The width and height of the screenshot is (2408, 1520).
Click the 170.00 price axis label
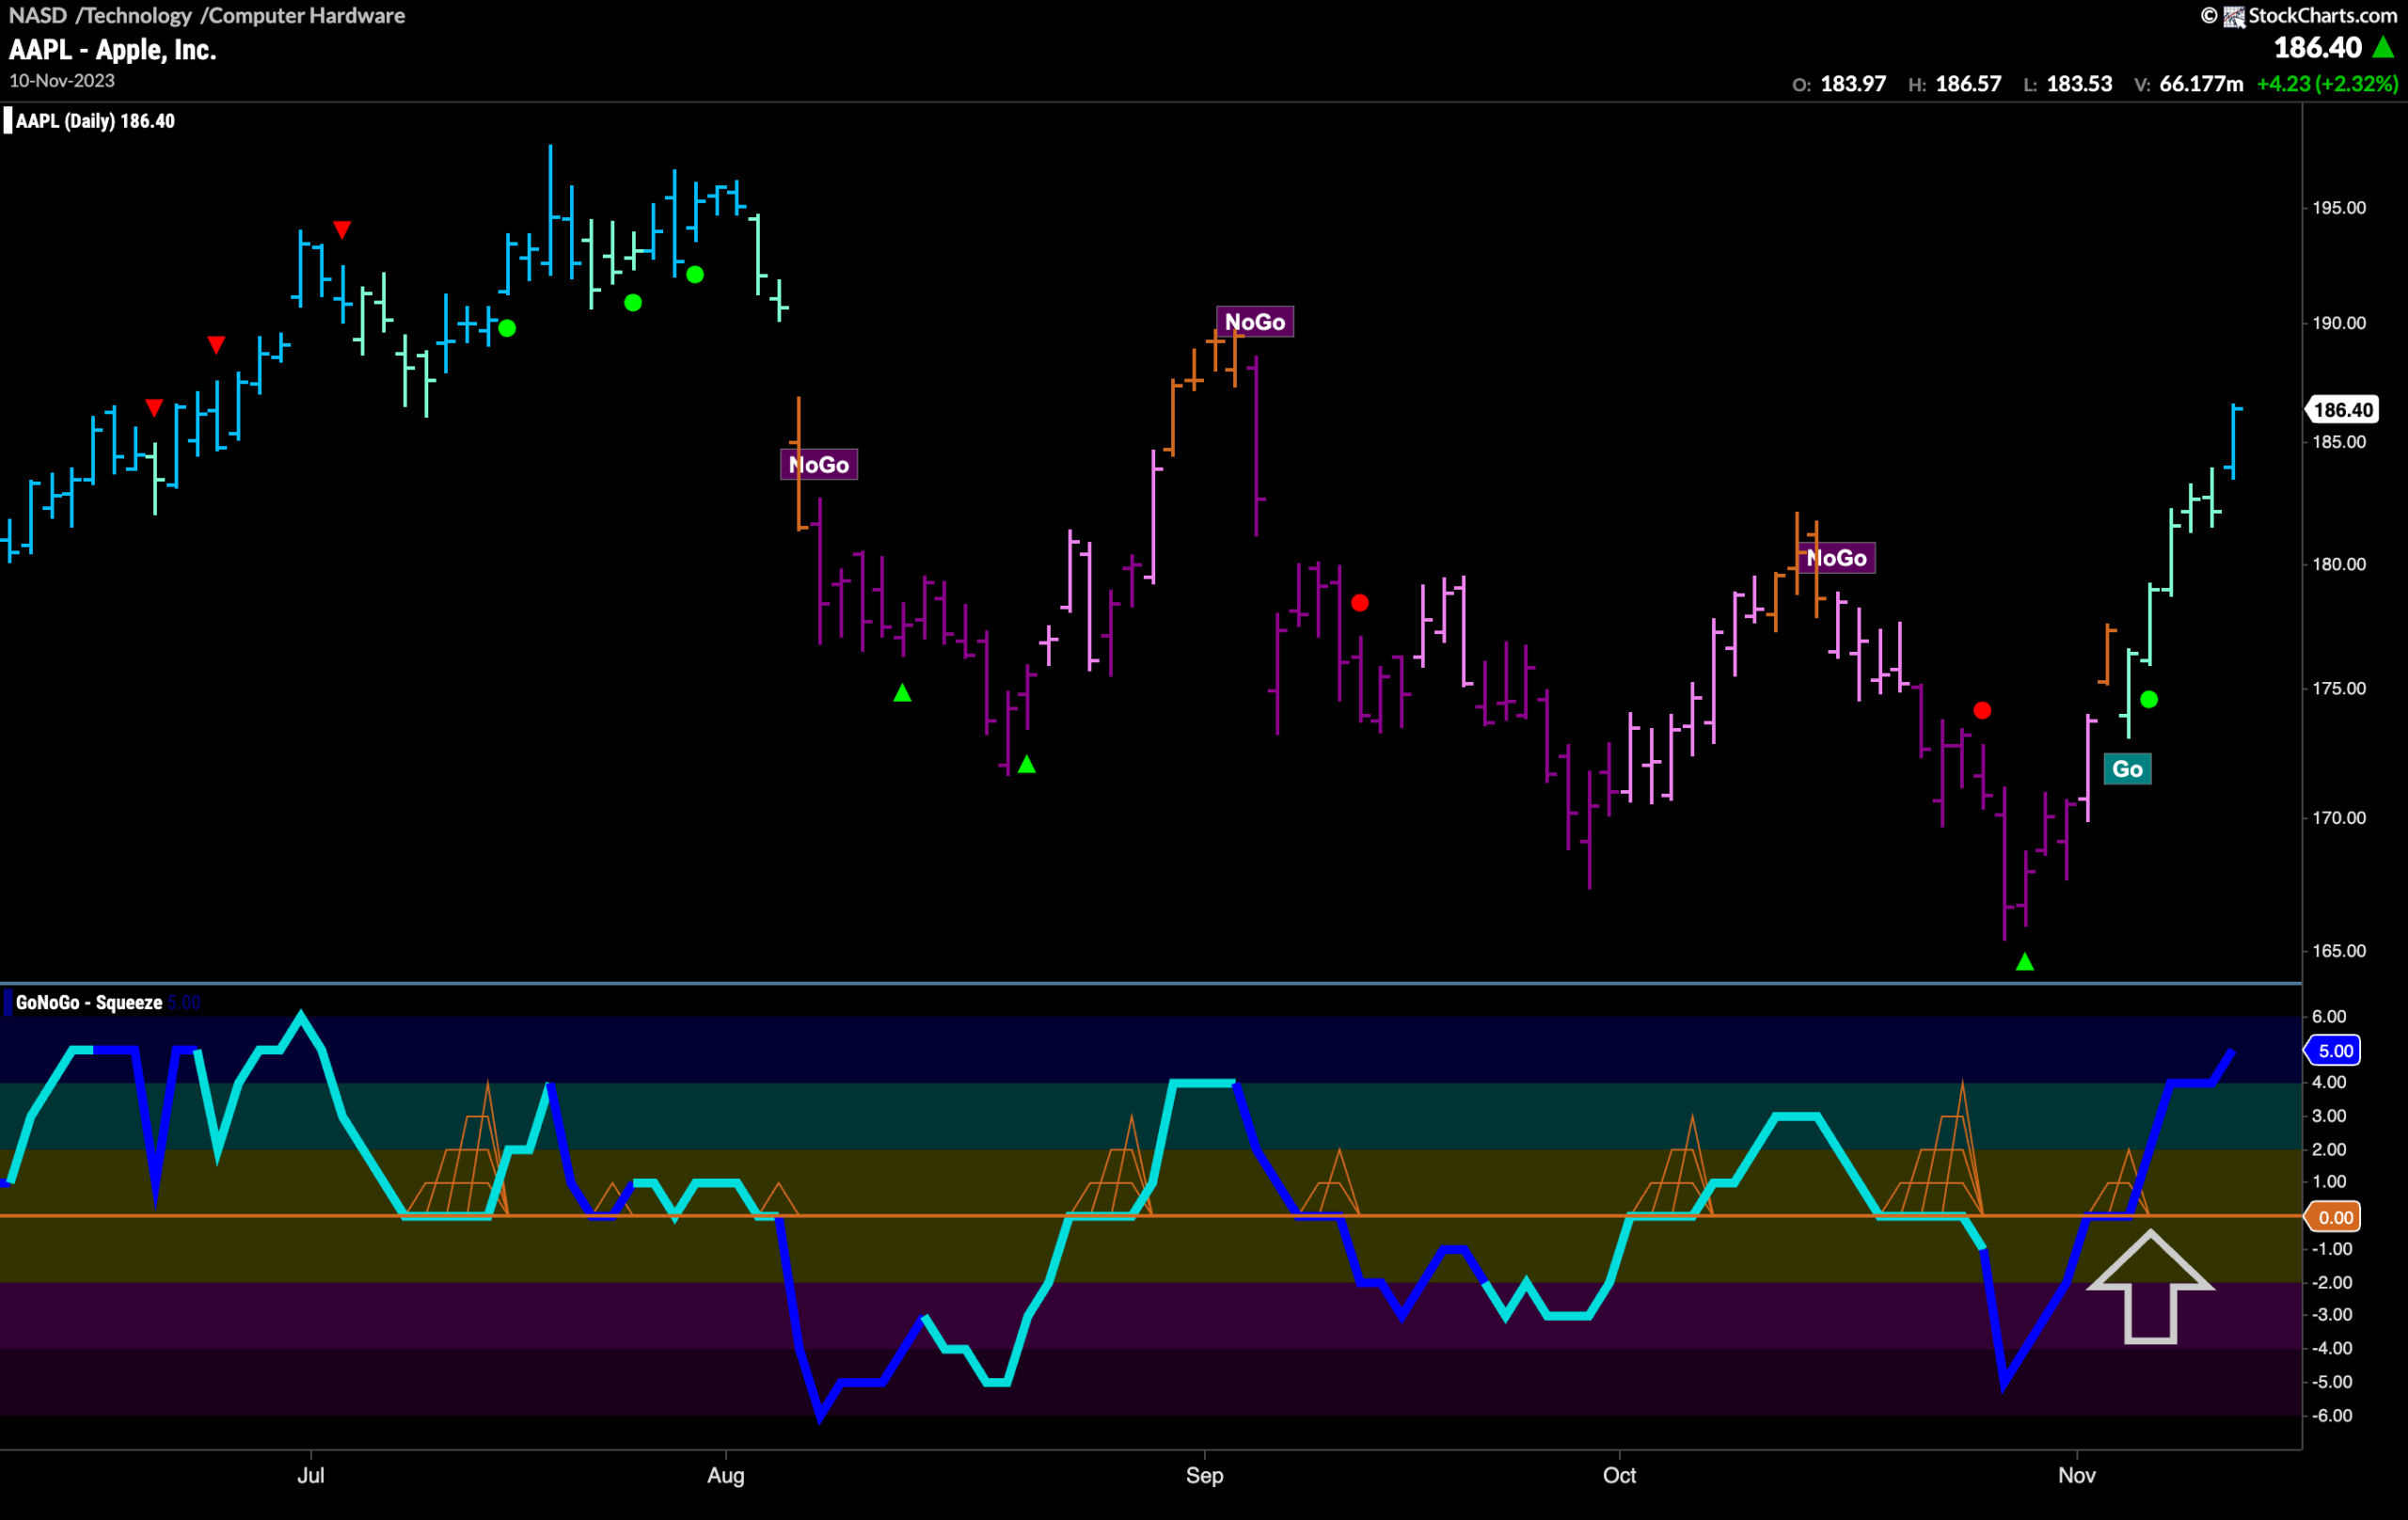(2339, 817)
